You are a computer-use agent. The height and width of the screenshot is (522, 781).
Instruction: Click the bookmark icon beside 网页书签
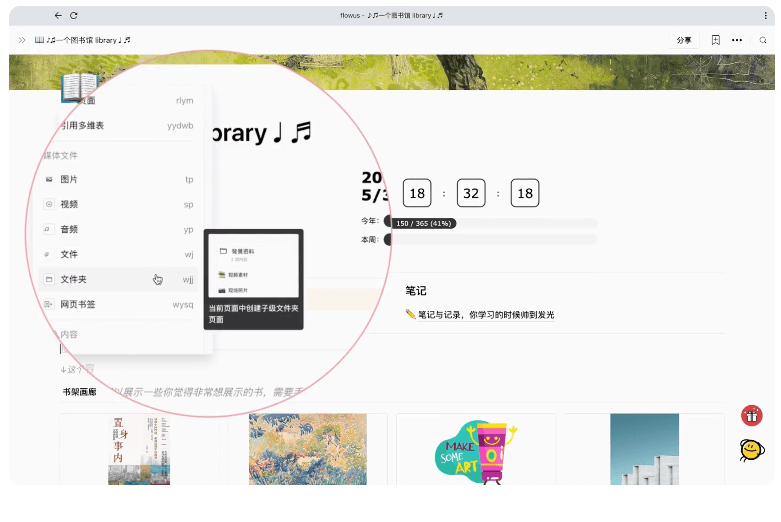48,304
